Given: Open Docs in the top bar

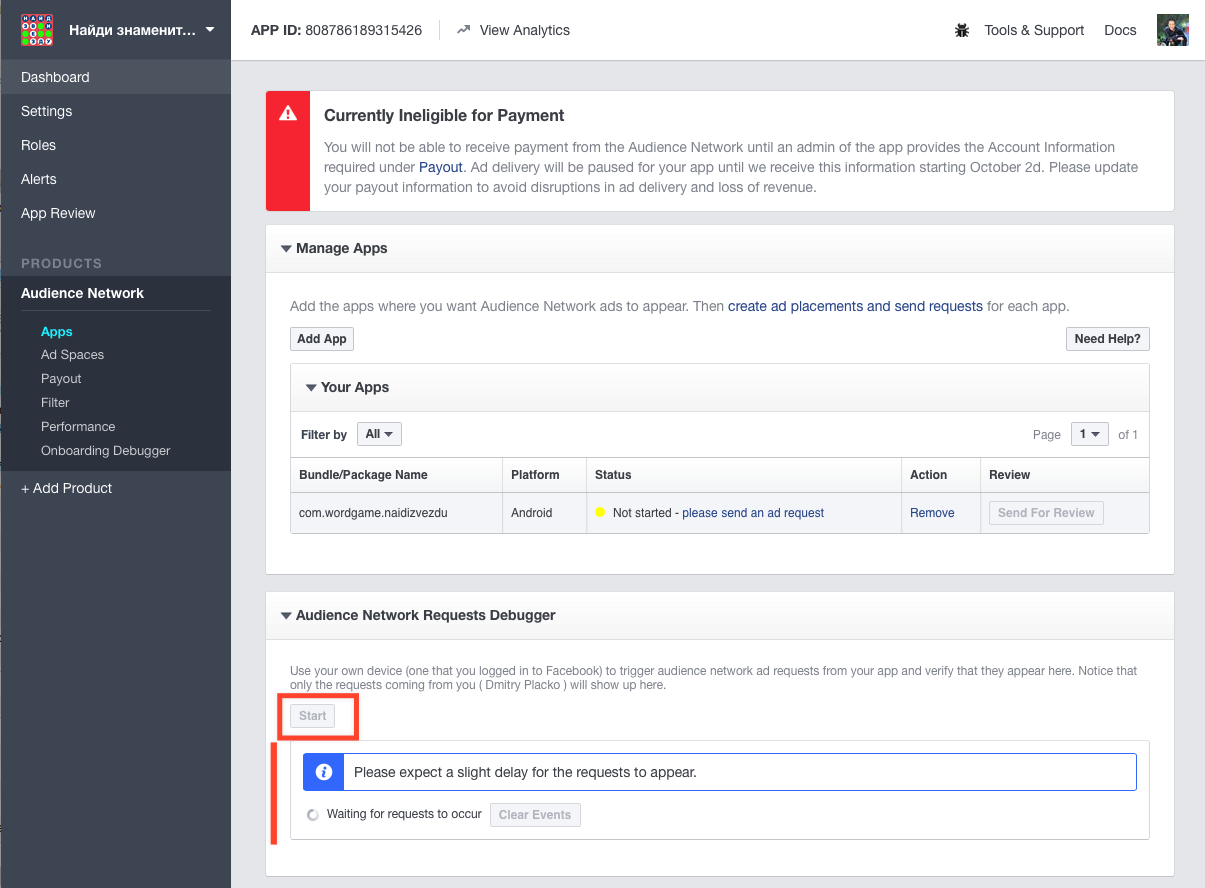Looking at the screenshot, I should [1120, 30].
